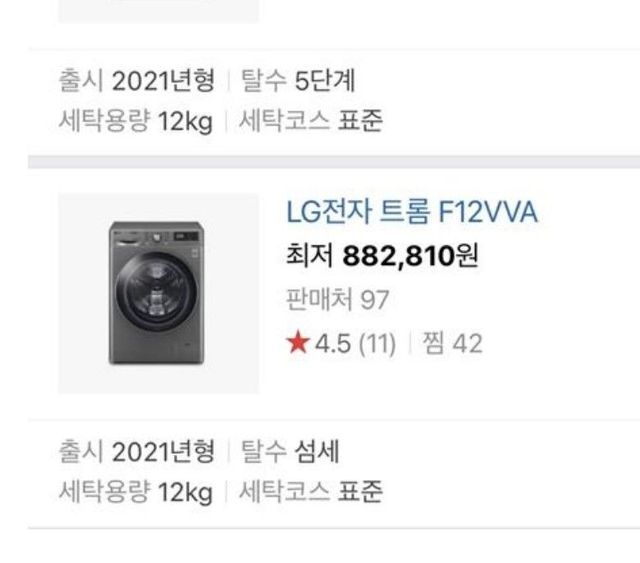Image resolution: width=640 pixels, height=563 pixels.
Task: Click the gray divider between listings
Action: click(x=334, y=162)
